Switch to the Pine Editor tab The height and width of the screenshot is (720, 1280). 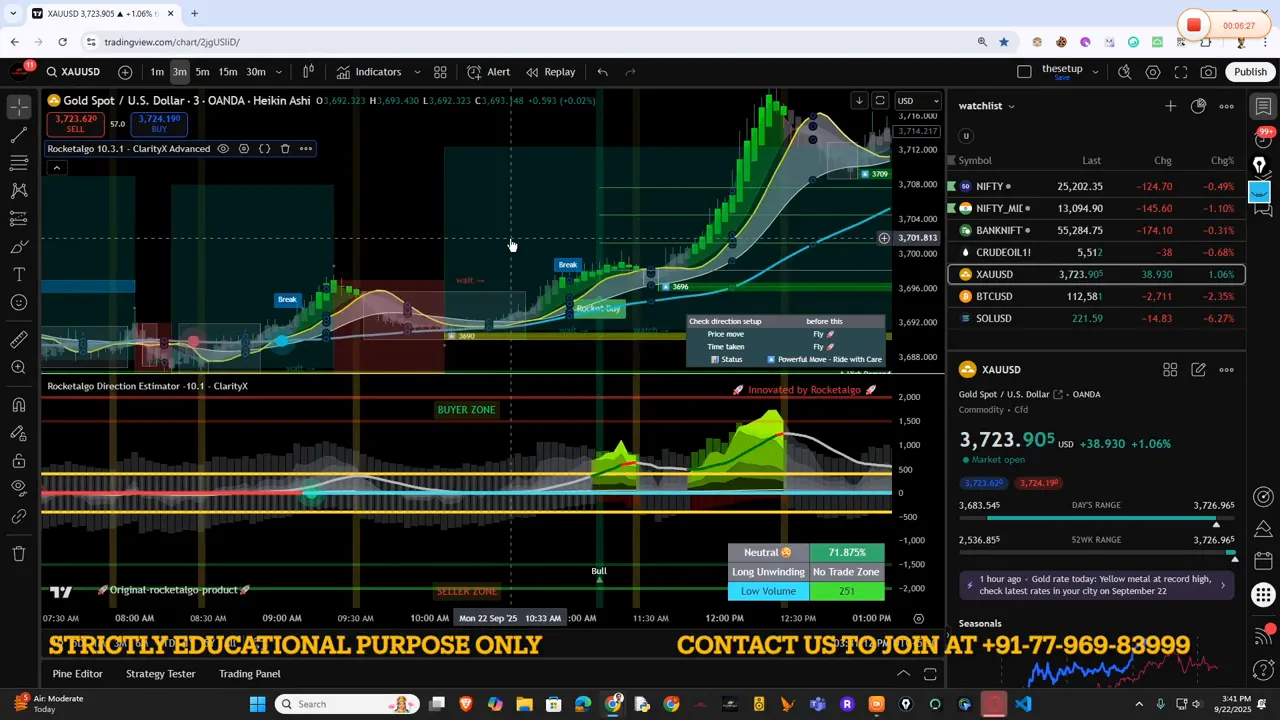77,674
